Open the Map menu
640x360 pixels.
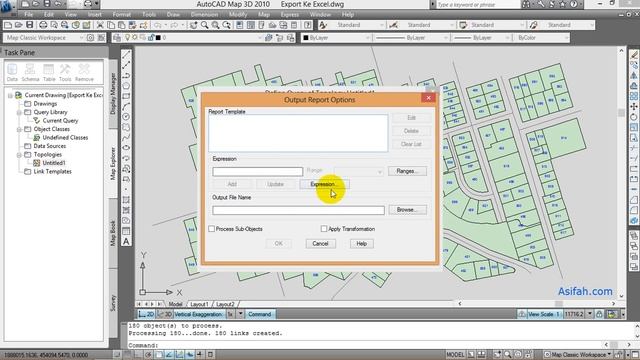[264, 14]
